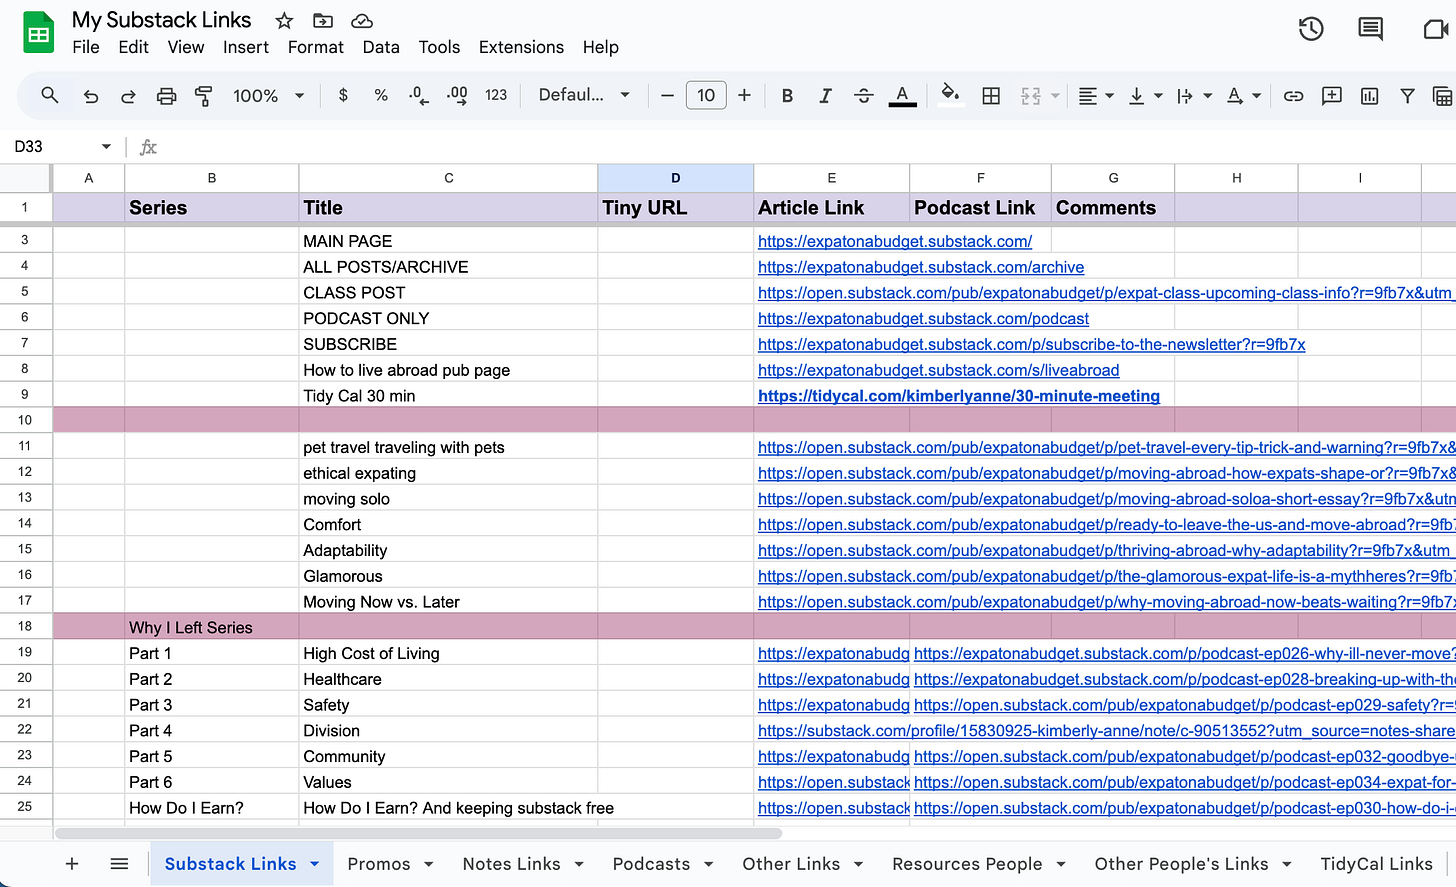Viewport: 1456px width, 887px height.
Task: Toggle strikethrough formatting
Action: pos(863,95)
